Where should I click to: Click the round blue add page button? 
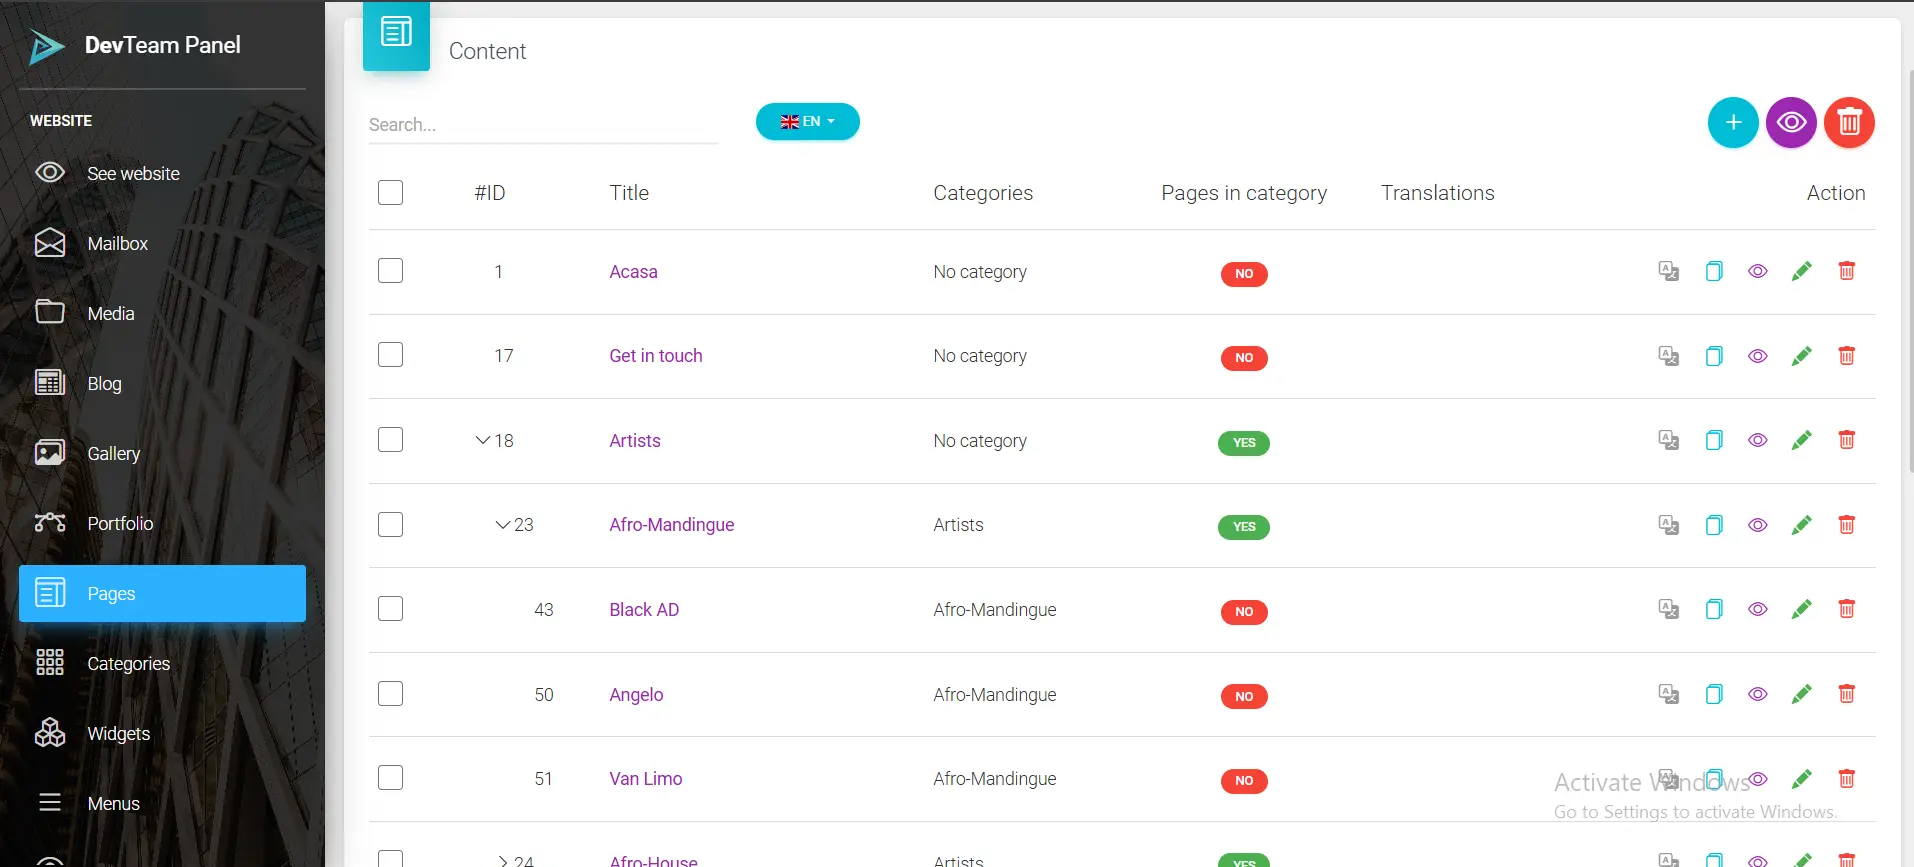click(1732, 122)
